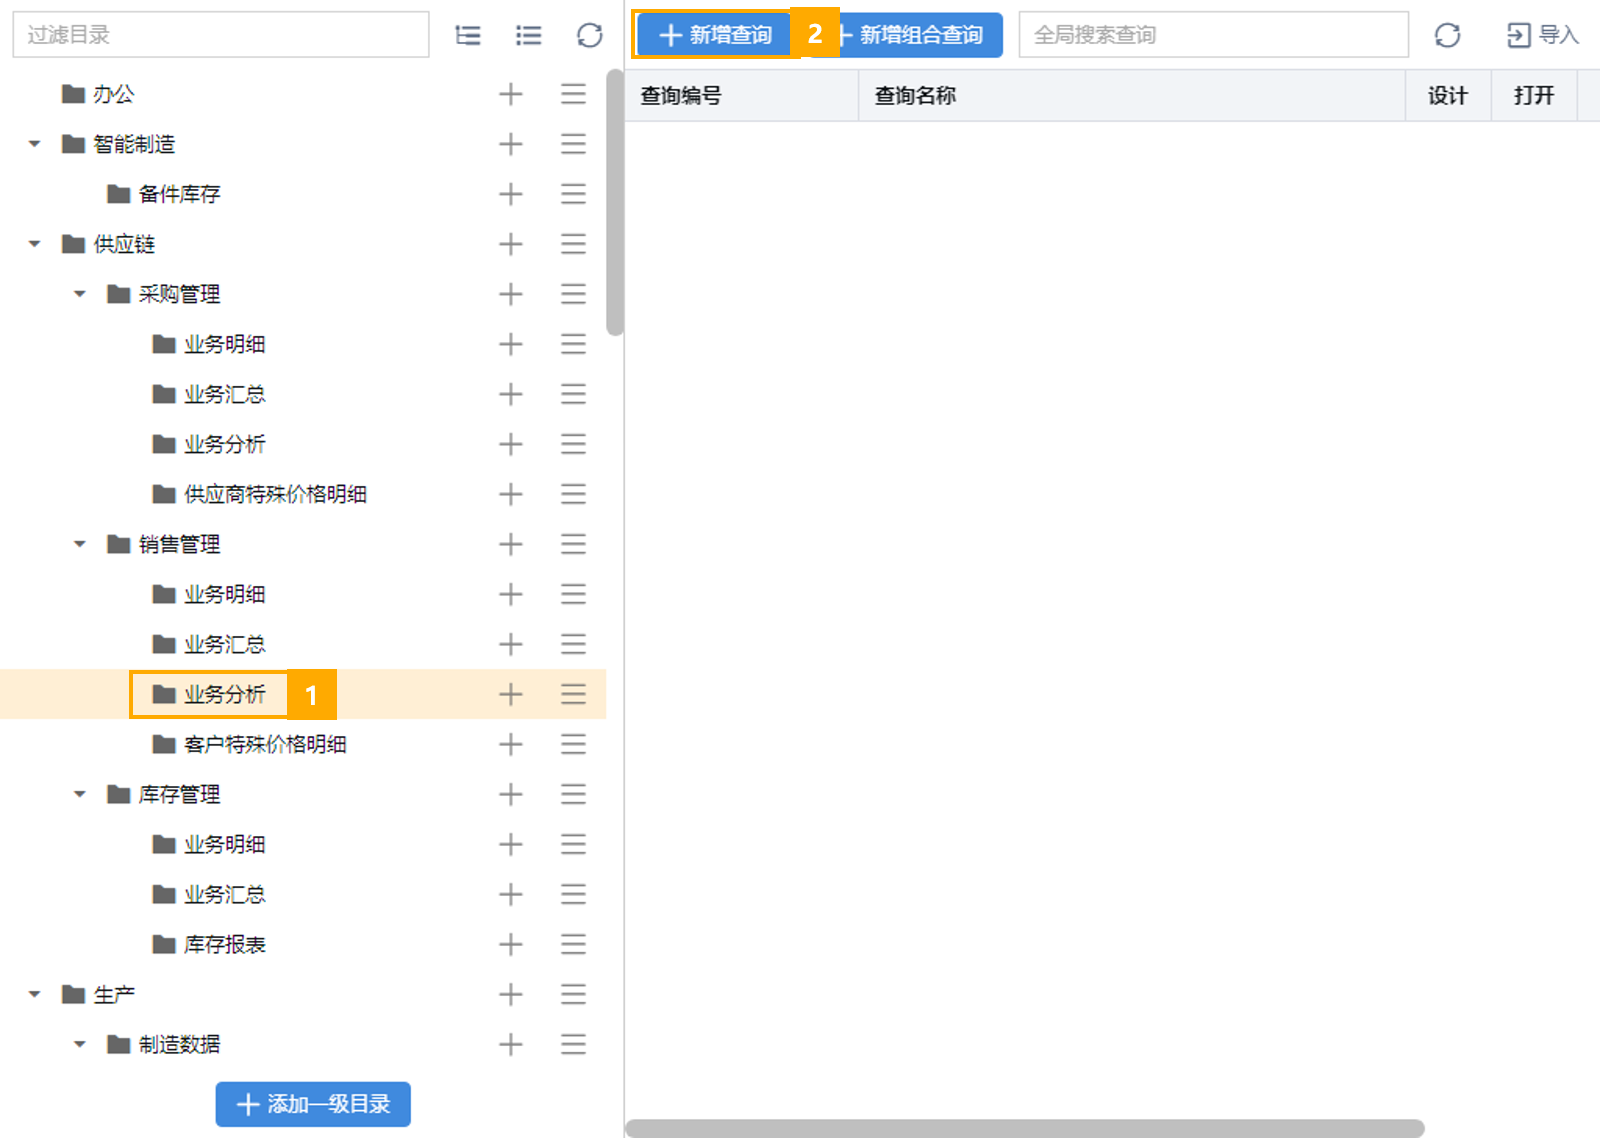This screenshot has width=1600, height=1138.
Task: Select the 客户特殊价格明细 folder
Action: pyautogui.click(x=249, y=744)
